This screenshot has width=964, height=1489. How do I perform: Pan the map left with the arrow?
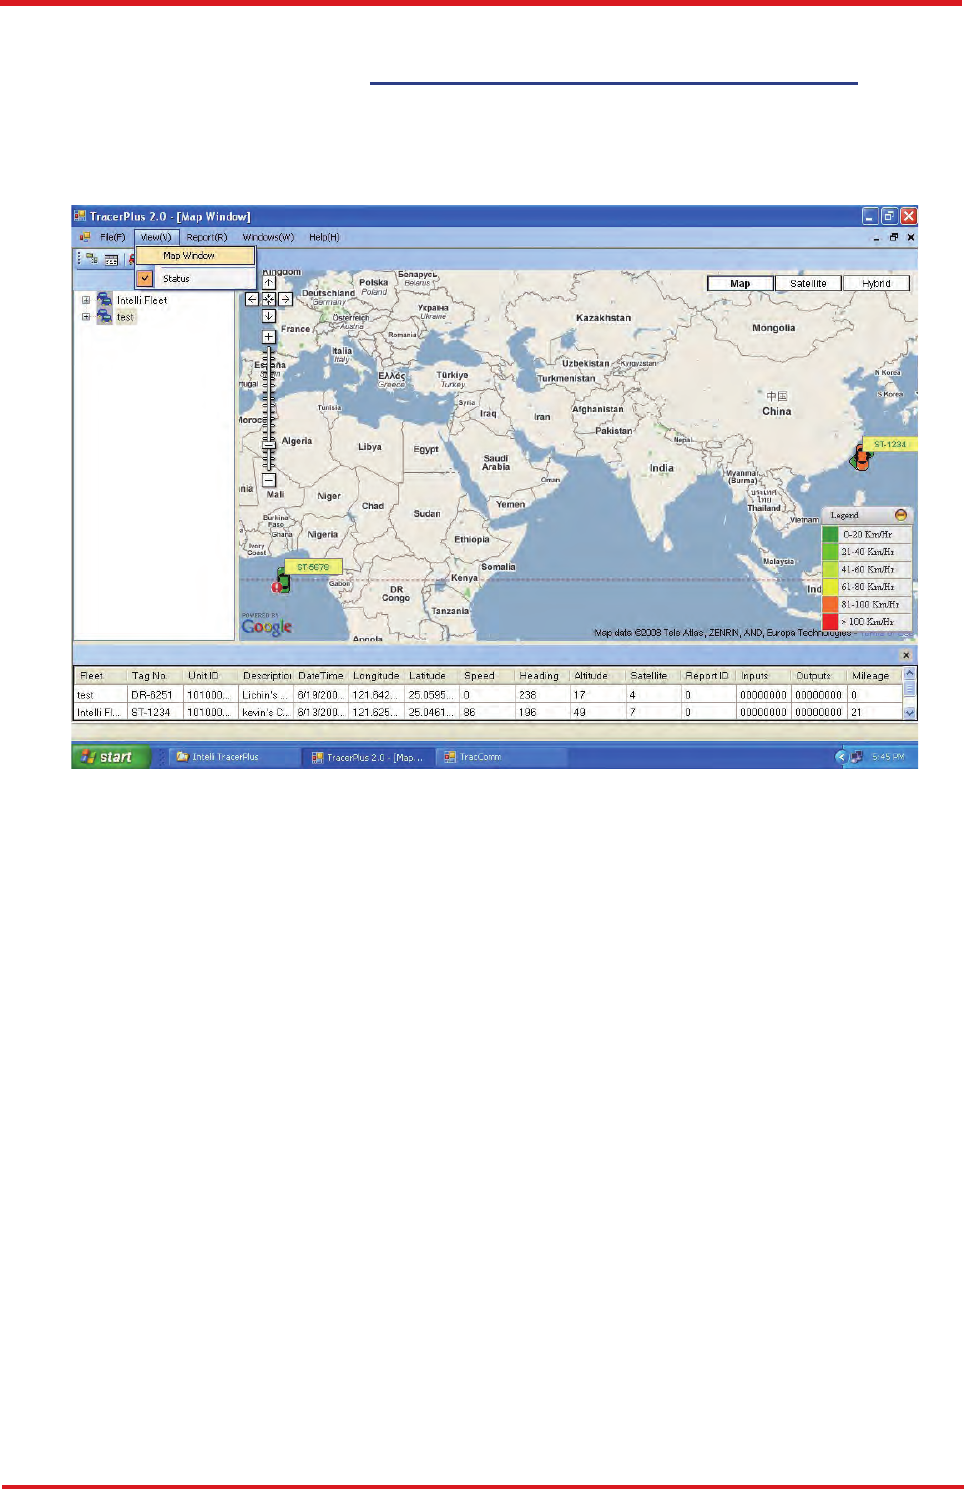click(x=252, y=299)
